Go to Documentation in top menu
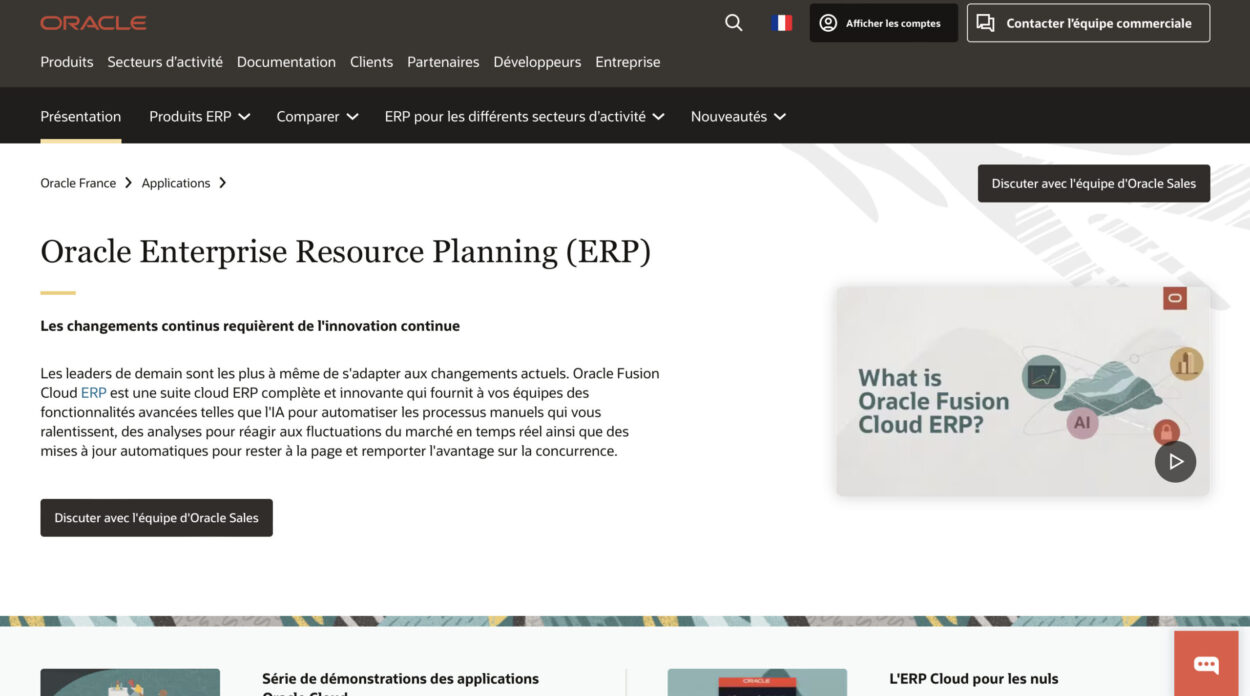Viewport: 1250px width, 696px height. pyautogui.click(x=286, y=62)
